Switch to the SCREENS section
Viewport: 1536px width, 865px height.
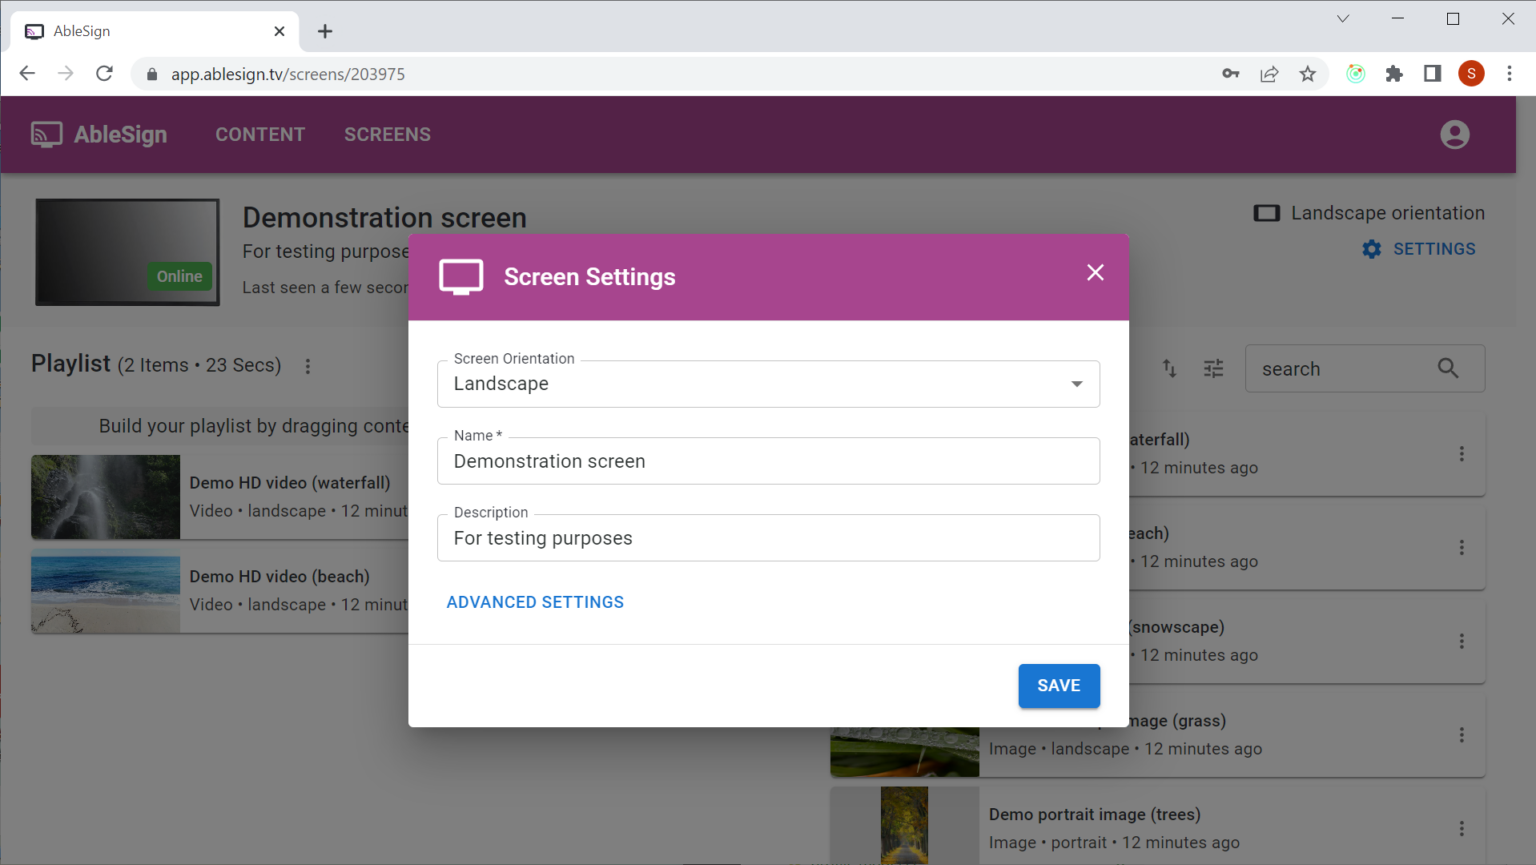click(x=387, y=134)
